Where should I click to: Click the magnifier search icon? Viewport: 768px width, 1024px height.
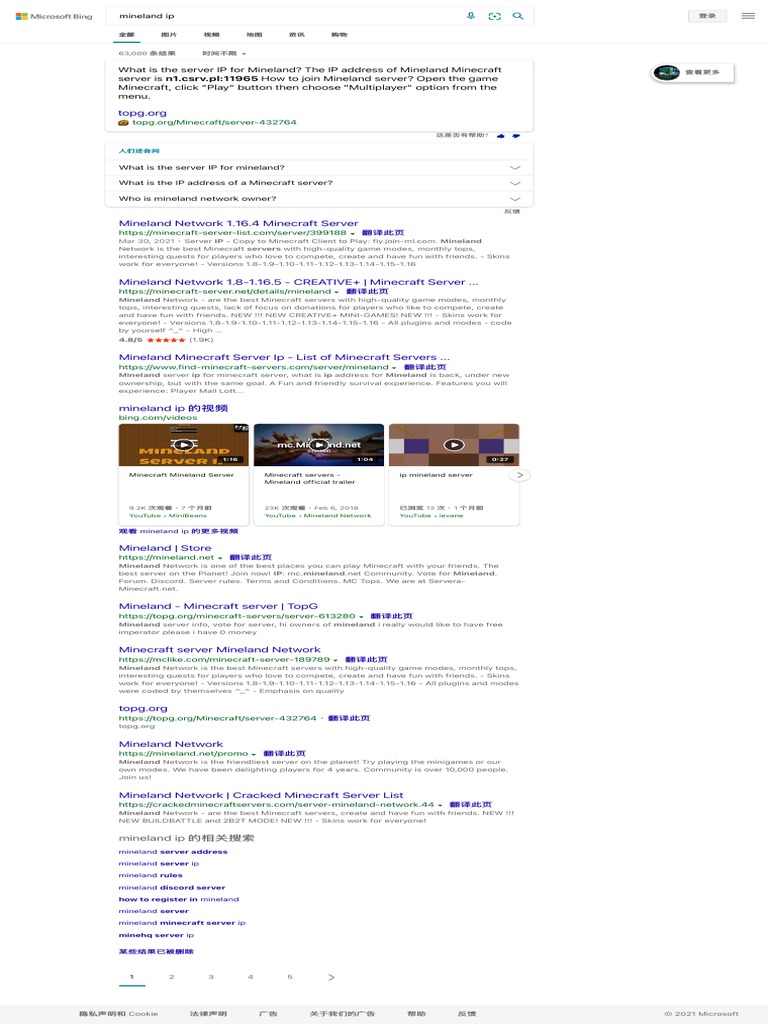[518, 16]
